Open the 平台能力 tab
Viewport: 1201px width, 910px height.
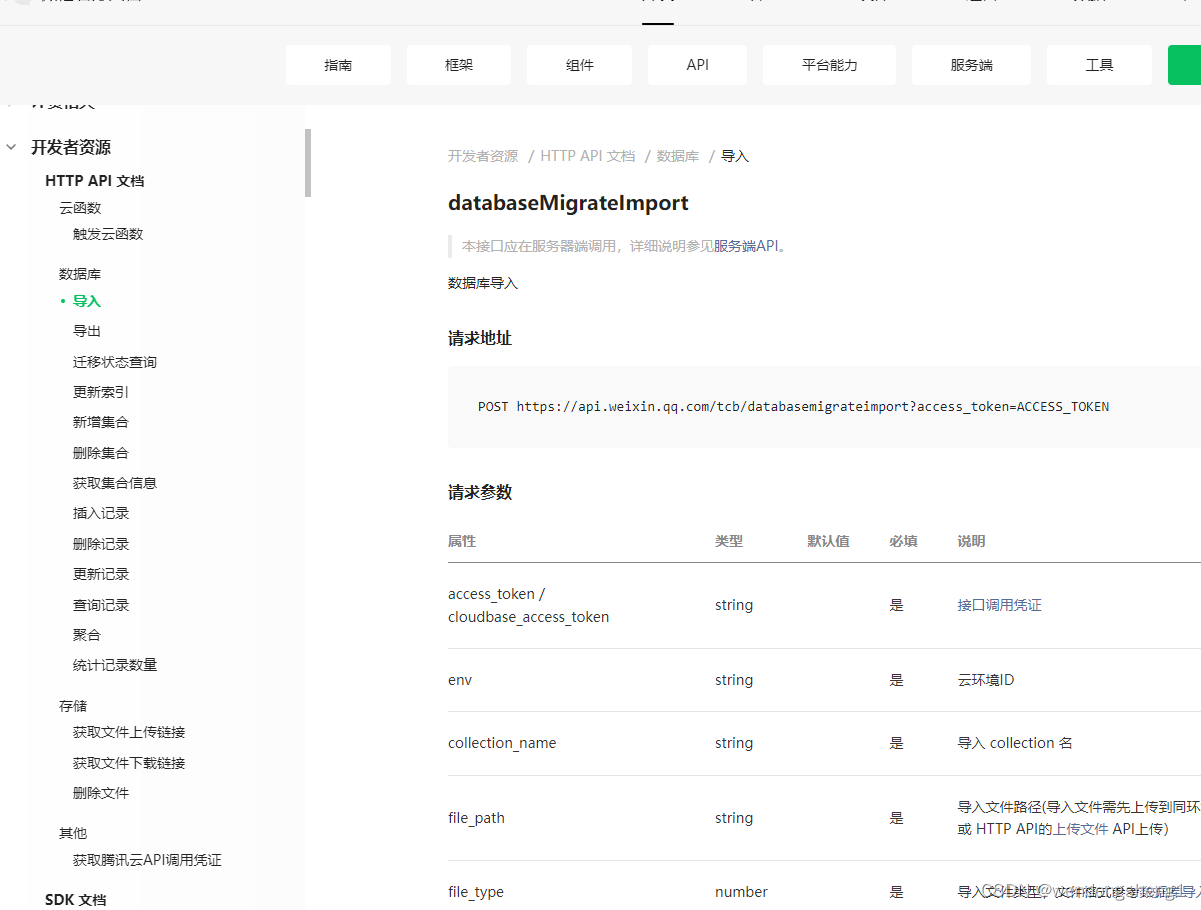point(830,65)
